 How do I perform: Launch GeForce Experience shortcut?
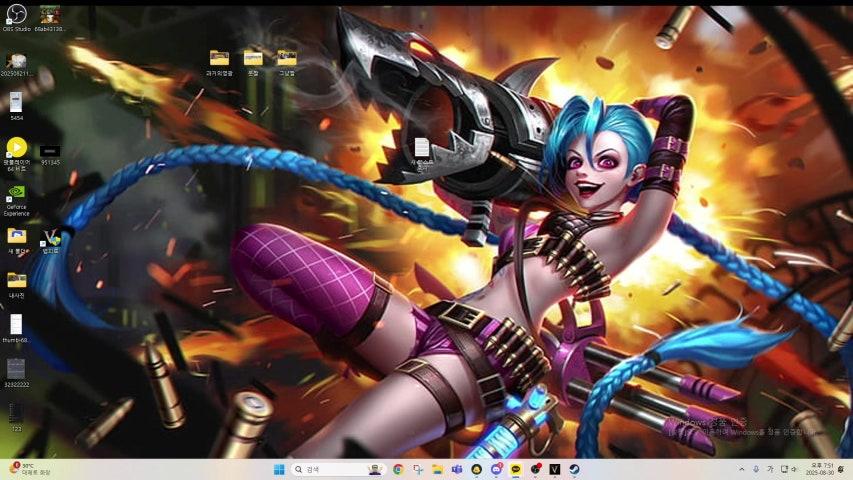coord(16,200)
